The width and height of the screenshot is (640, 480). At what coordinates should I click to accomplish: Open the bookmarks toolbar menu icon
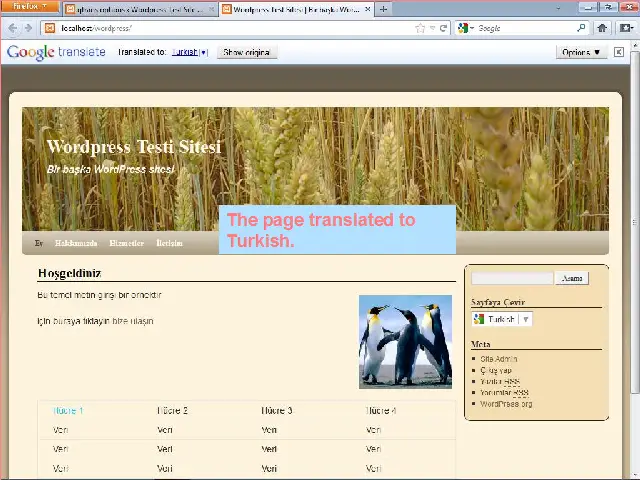tap(625, 28)
